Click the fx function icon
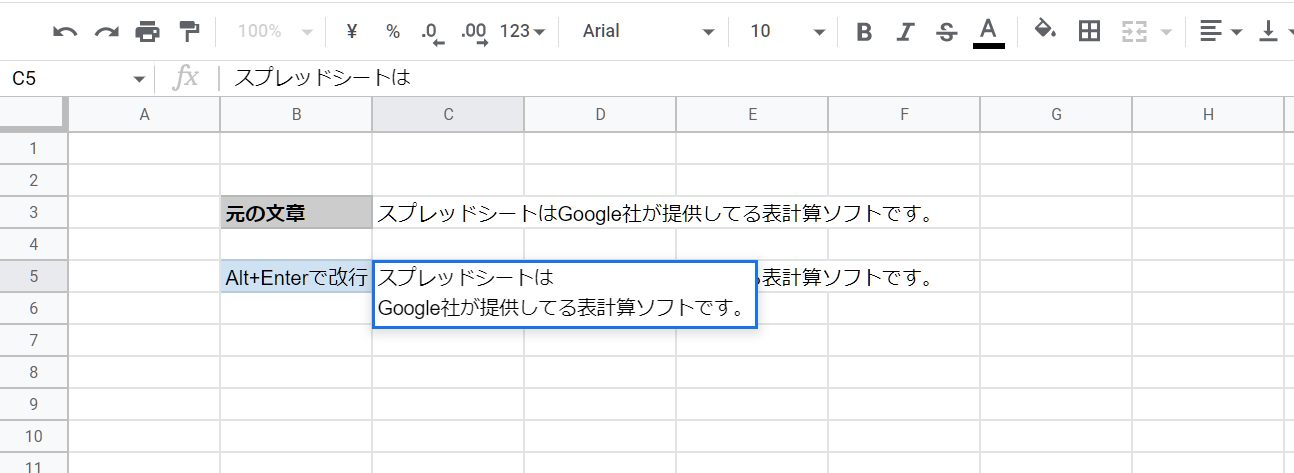 185,78
